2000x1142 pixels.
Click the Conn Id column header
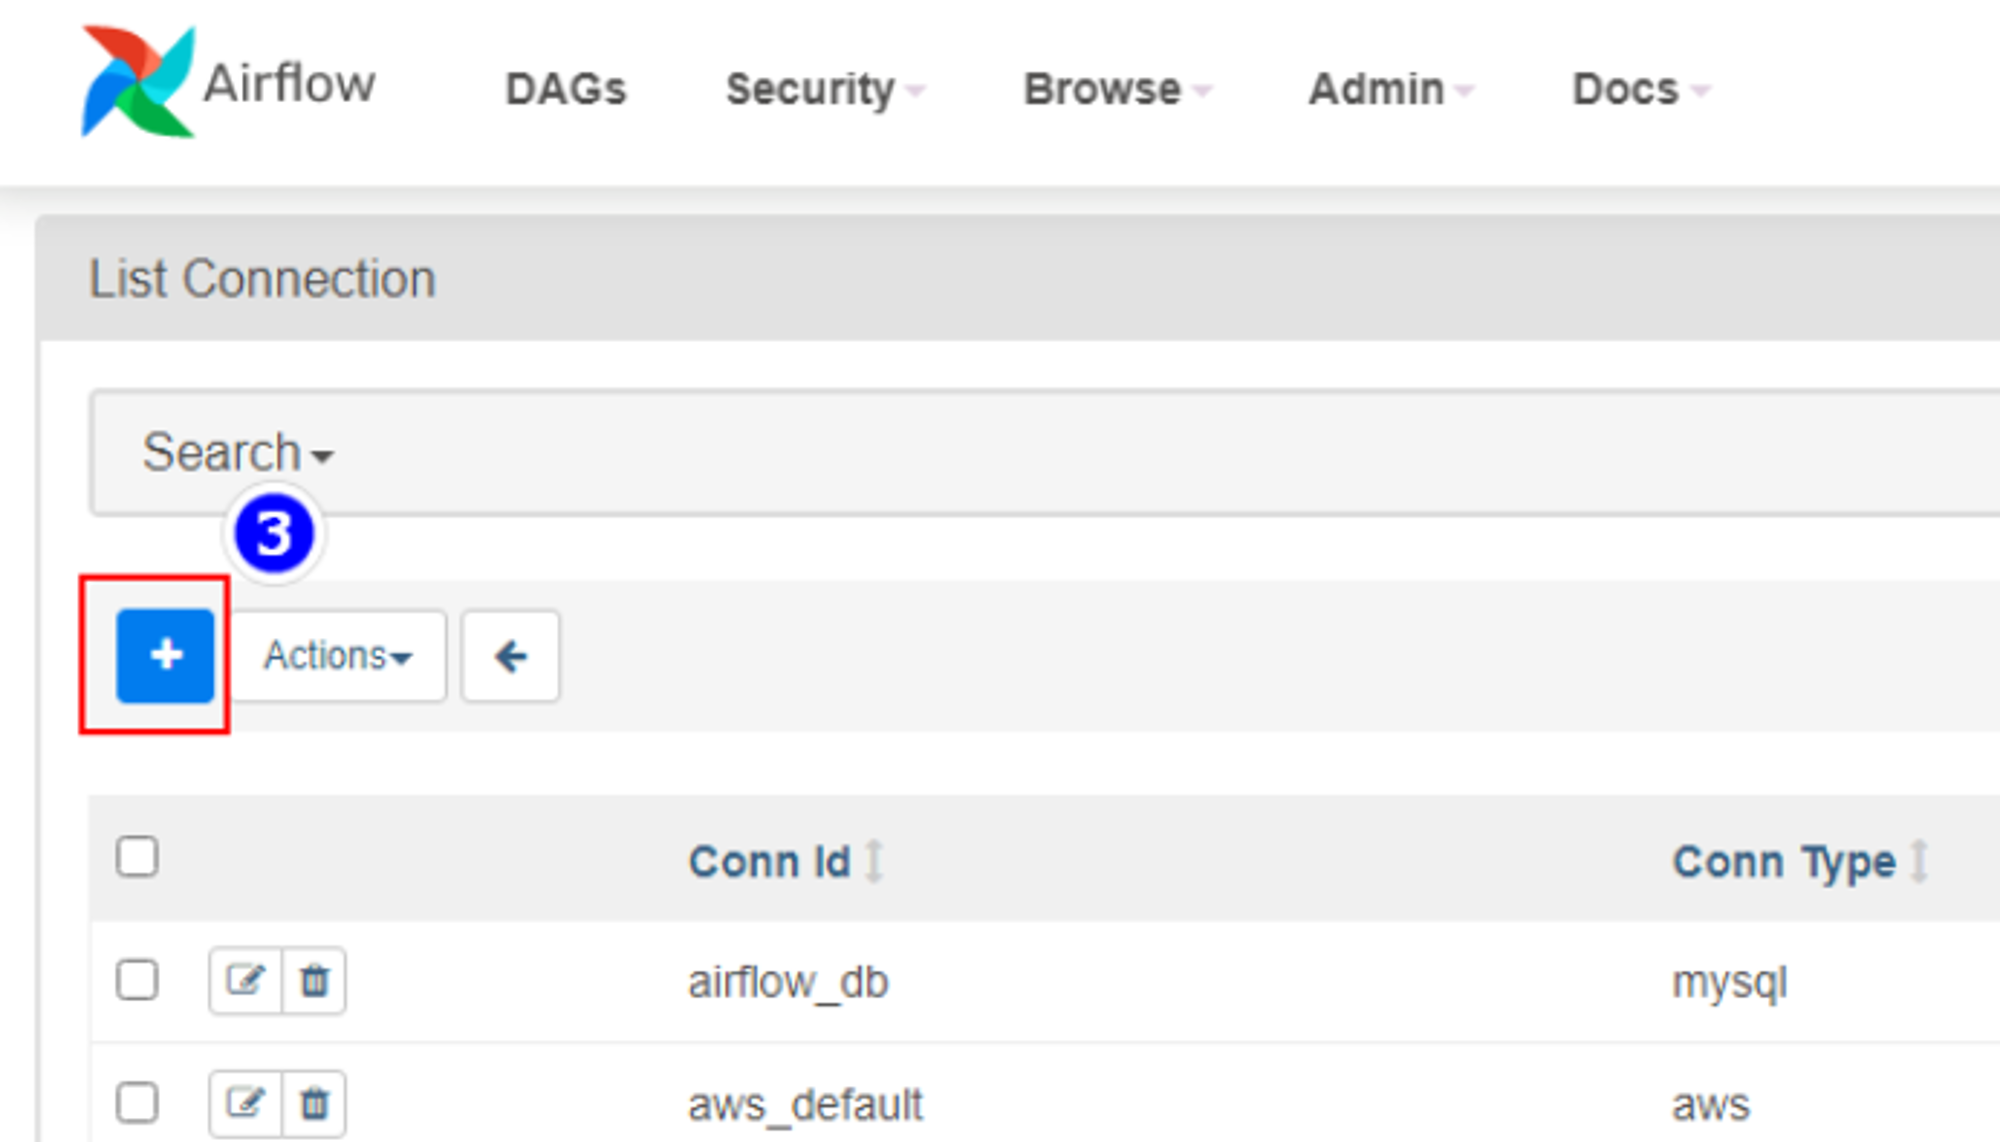click(x=769, y=862)
